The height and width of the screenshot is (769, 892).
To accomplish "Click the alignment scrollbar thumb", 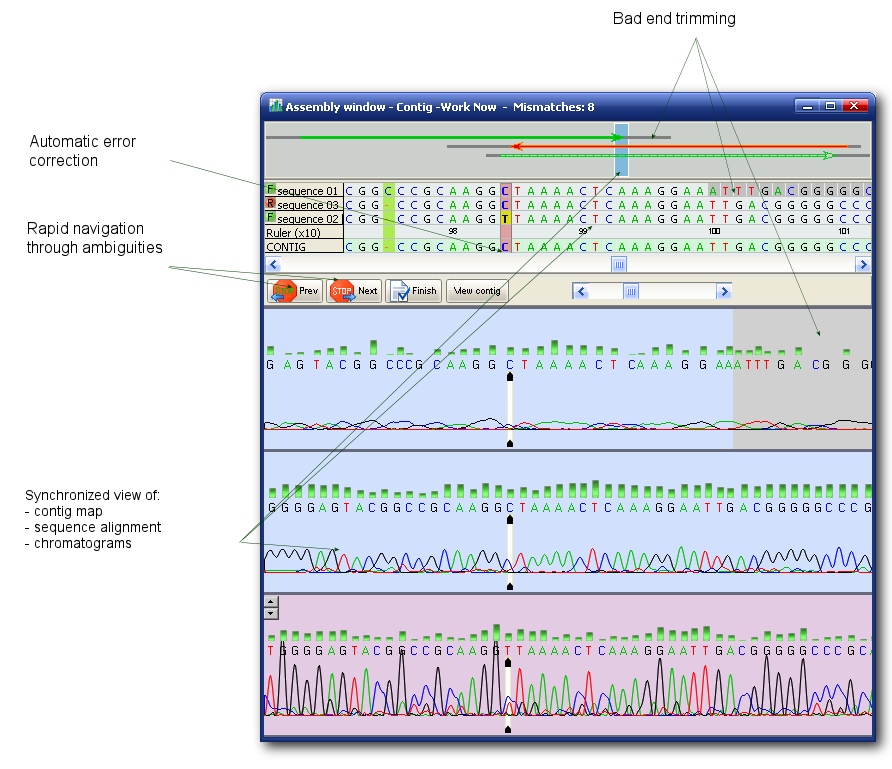I will [x=619, y=264].
